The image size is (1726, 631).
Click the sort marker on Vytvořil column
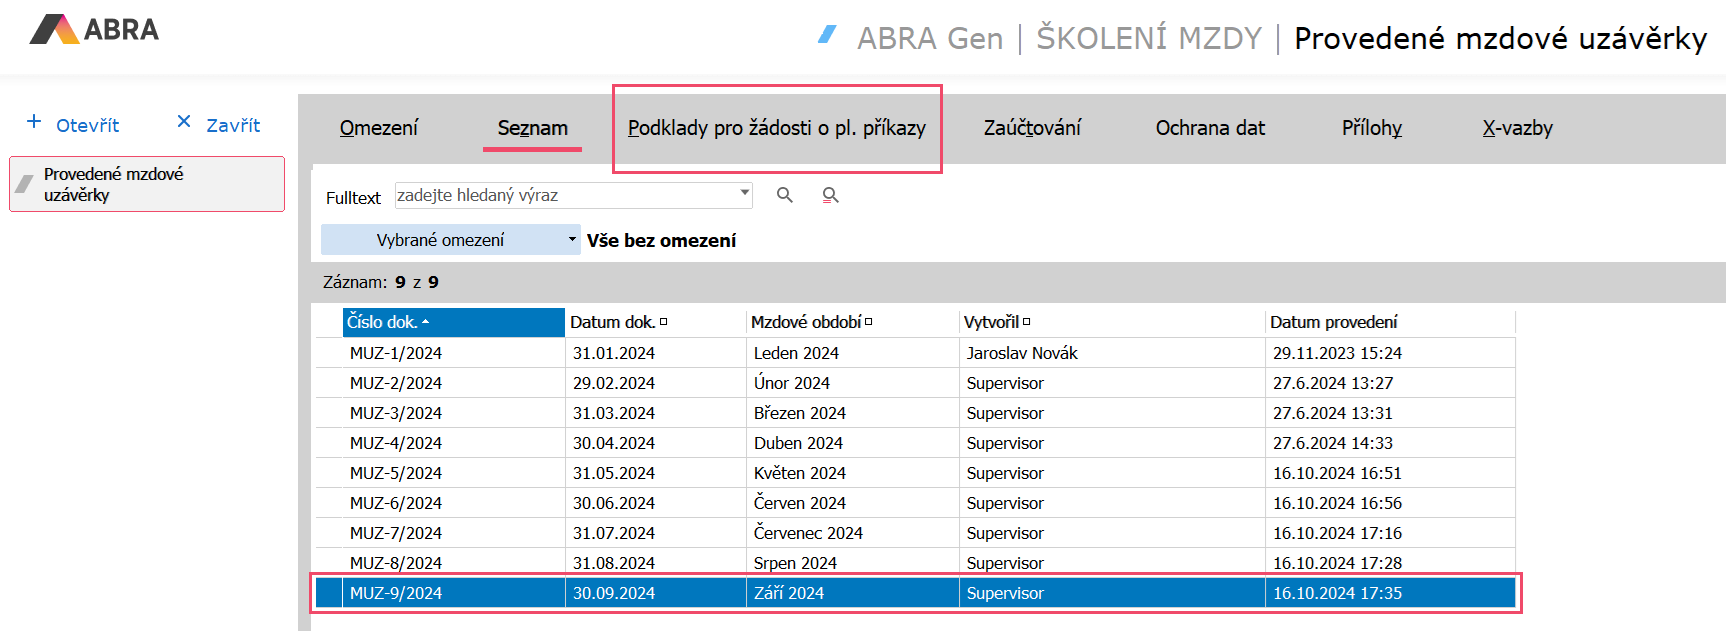[x=1026, y=322]
